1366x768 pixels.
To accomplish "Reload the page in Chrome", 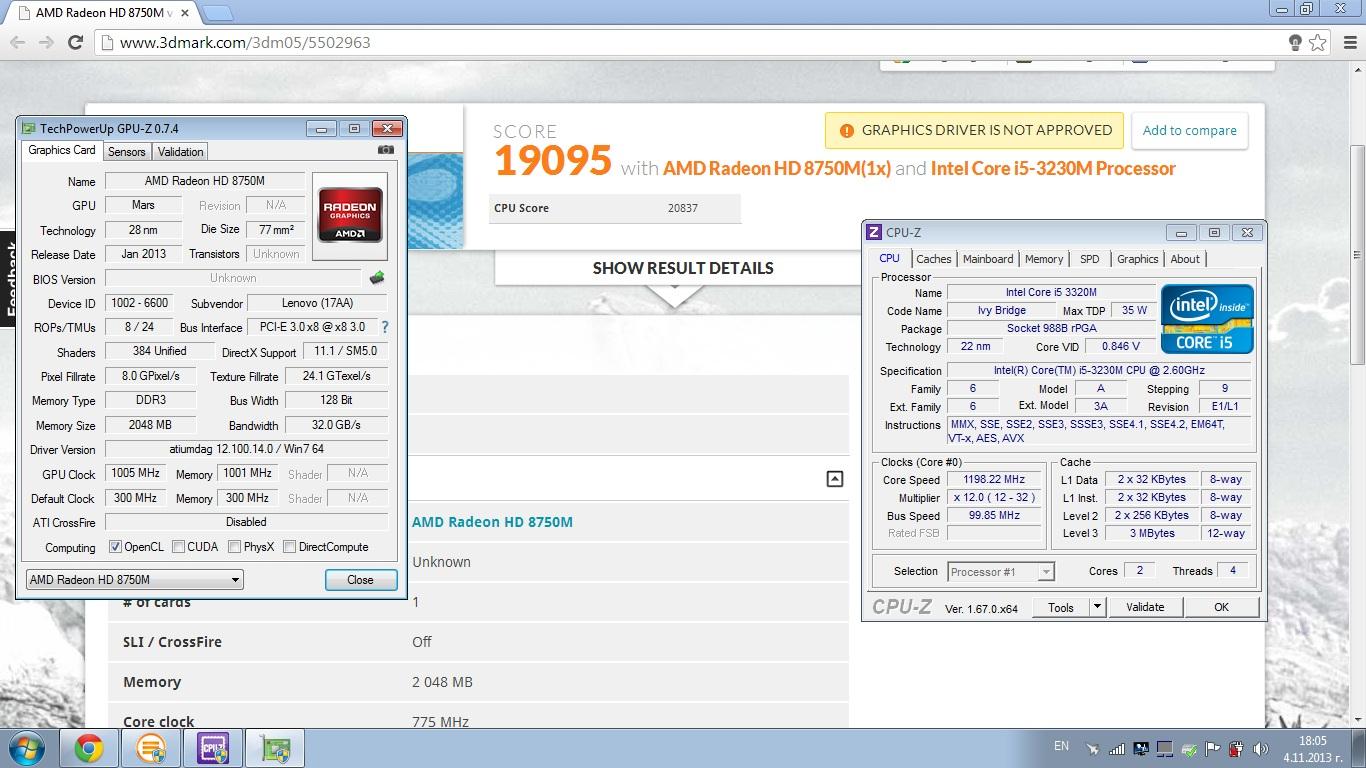I will tap(75, 42).
